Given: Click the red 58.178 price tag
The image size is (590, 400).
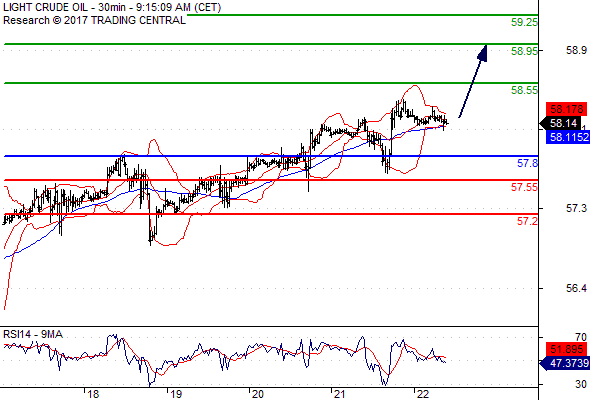Looking at the screenshot, I should click(x=566, y=110).
